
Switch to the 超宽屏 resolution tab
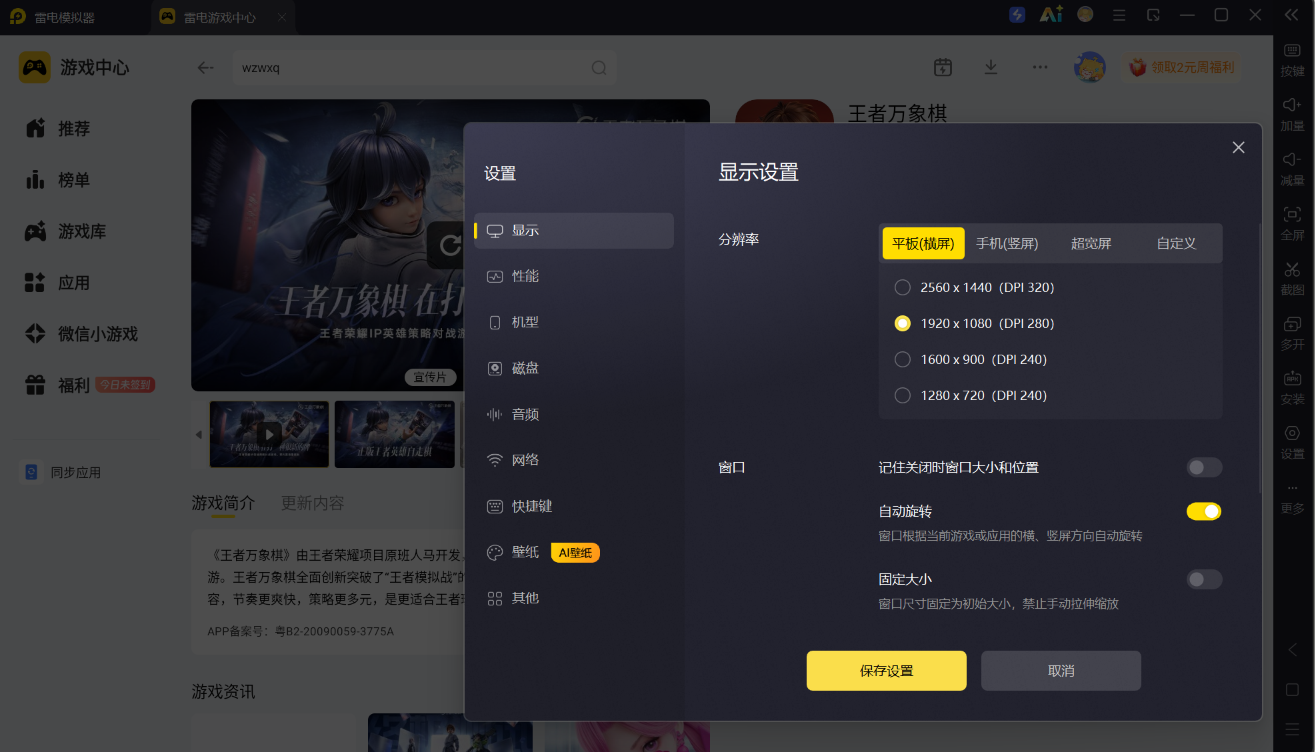(1091, 243)
